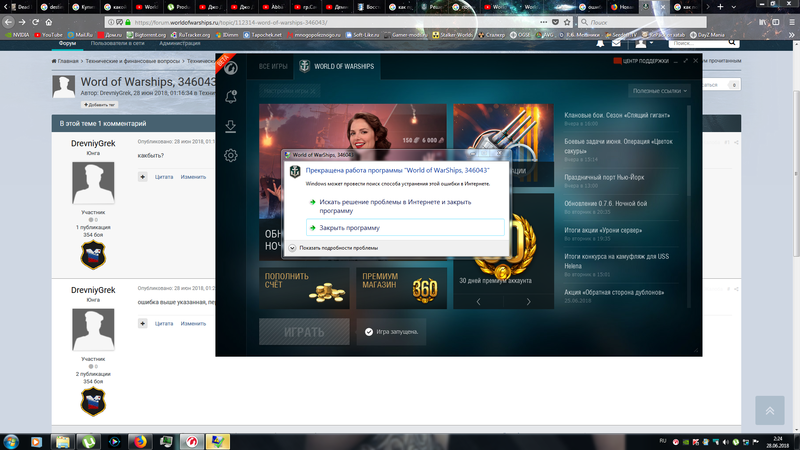Switch to Firefox in the taskbar

(140, 441)
